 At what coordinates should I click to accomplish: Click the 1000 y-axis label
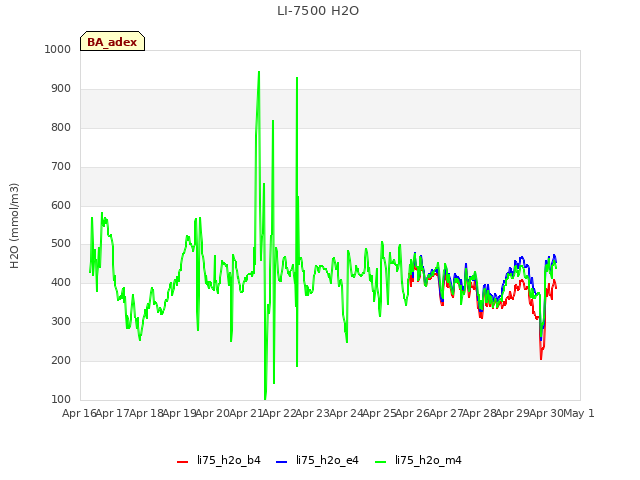pos(58,49)
